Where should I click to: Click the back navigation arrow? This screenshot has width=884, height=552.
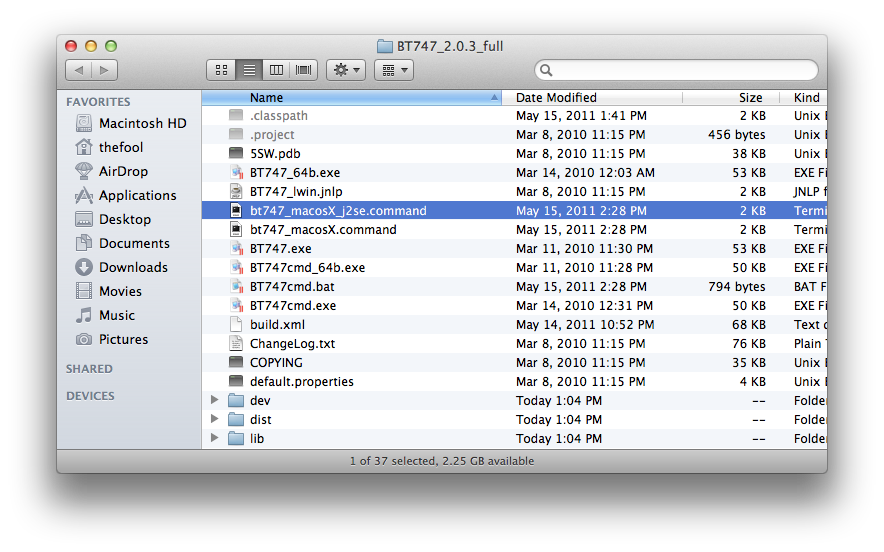(79, 70)
